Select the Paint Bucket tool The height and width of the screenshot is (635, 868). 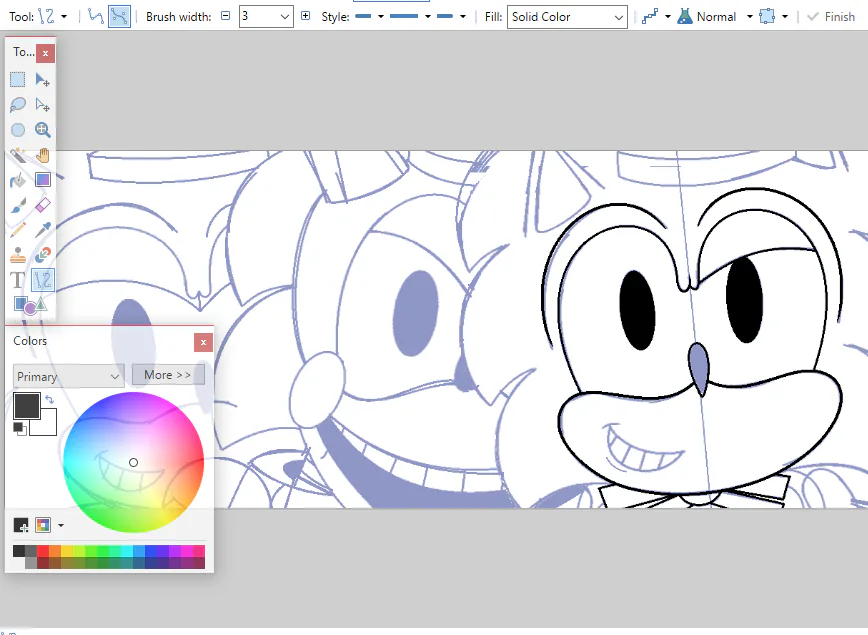(18, 180)
